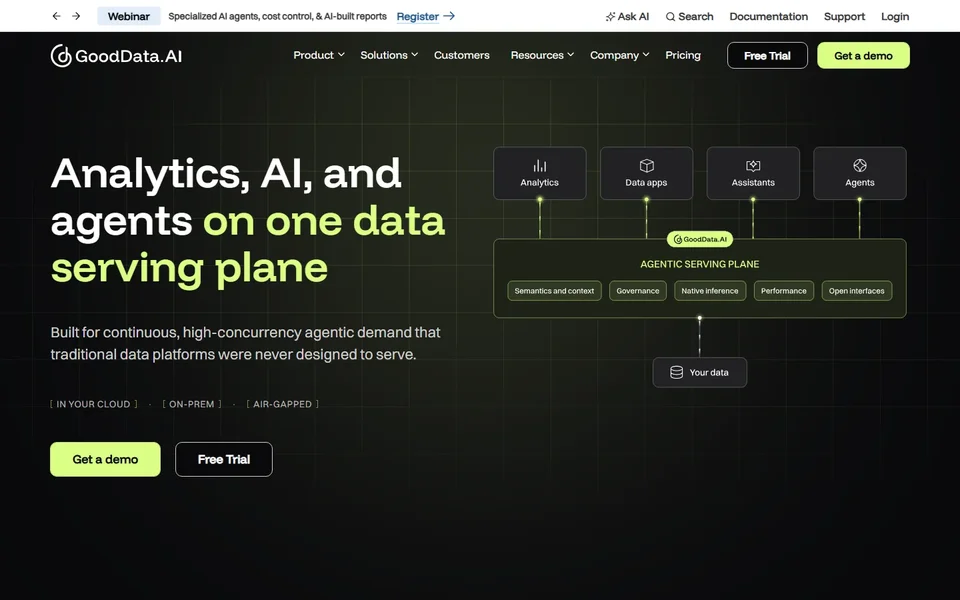Click the Performance chip
960x600 pixels.
point(784,291)
